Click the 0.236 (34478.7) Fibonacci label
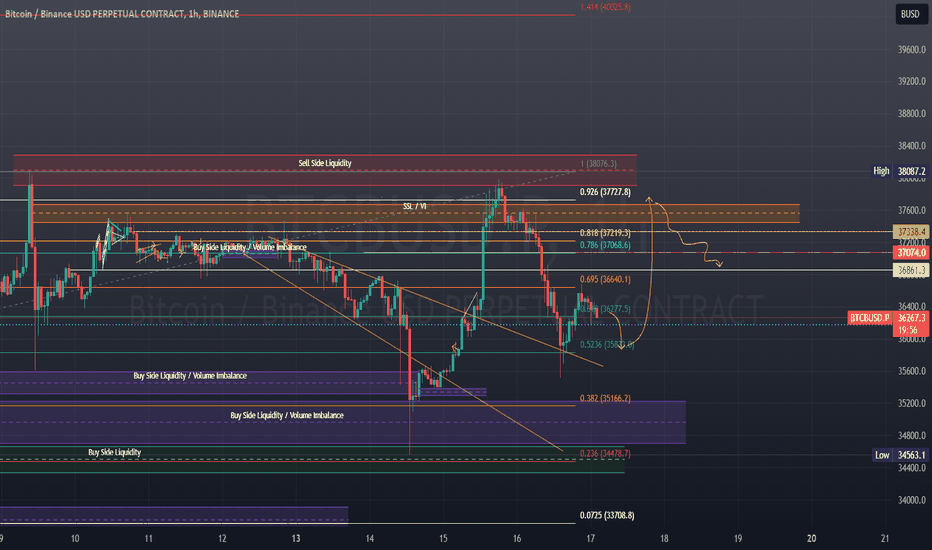 pos(605,453)
